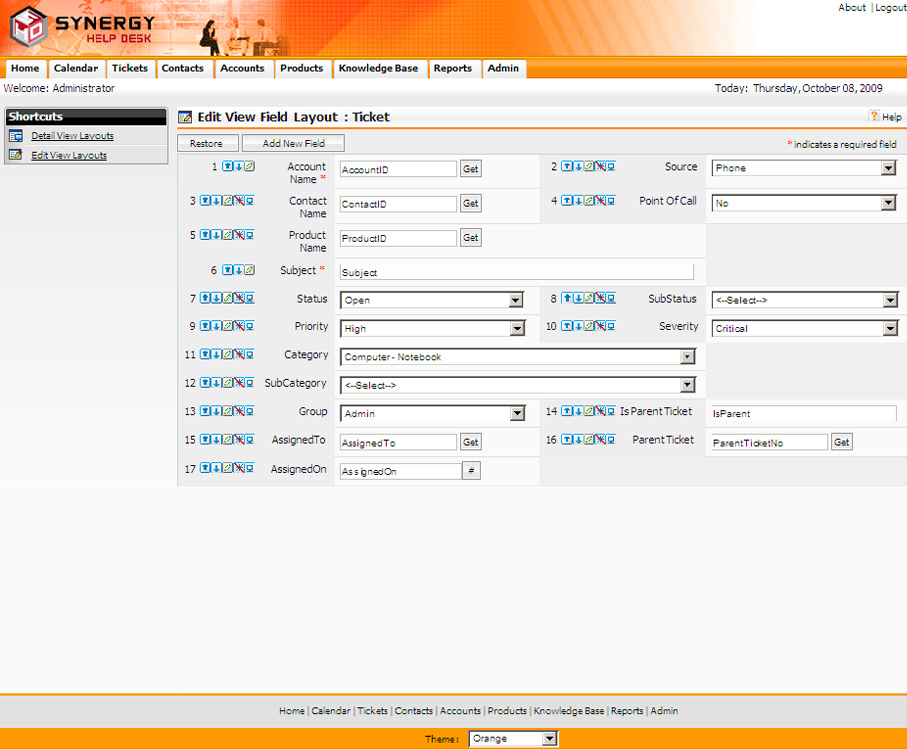
Task: Expand the Severity dropdown
Action: click(x=889, y=328)
